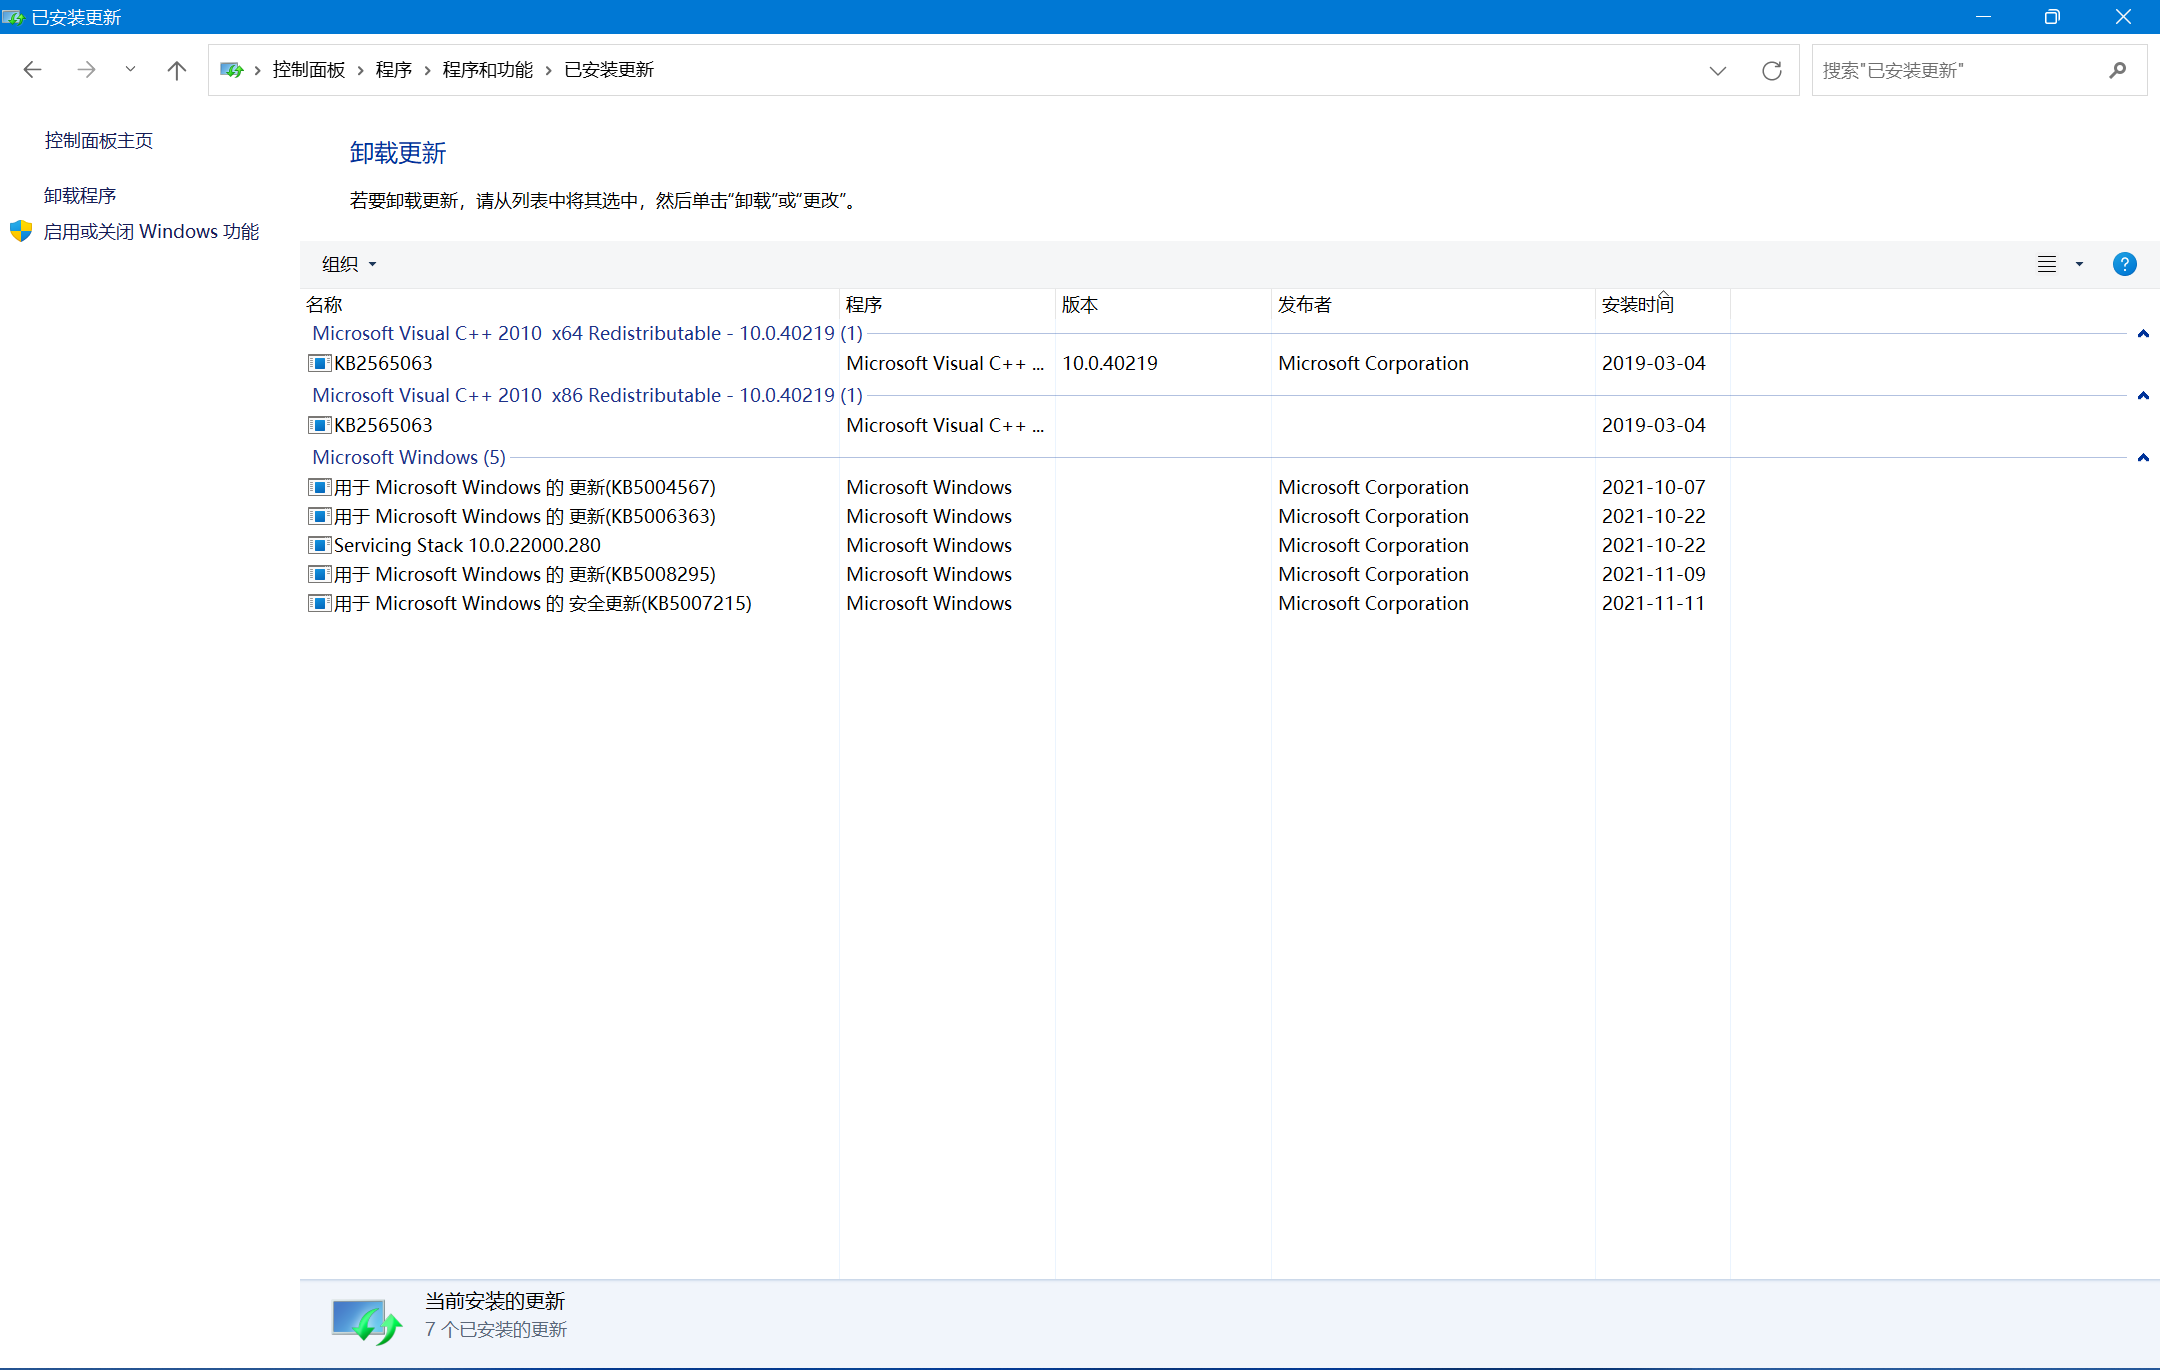The image size is (2160, 1370).
Task: Open 卸载程序 link in sidebar
Action: tap(80, 196)
